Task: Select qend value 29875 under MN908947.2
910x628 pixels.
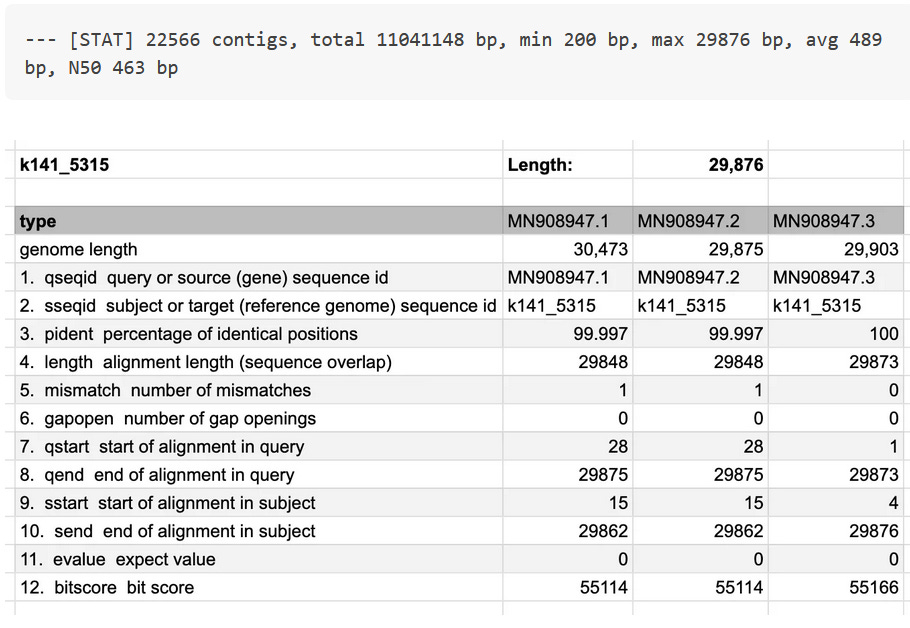Action: tap(700, 475)
